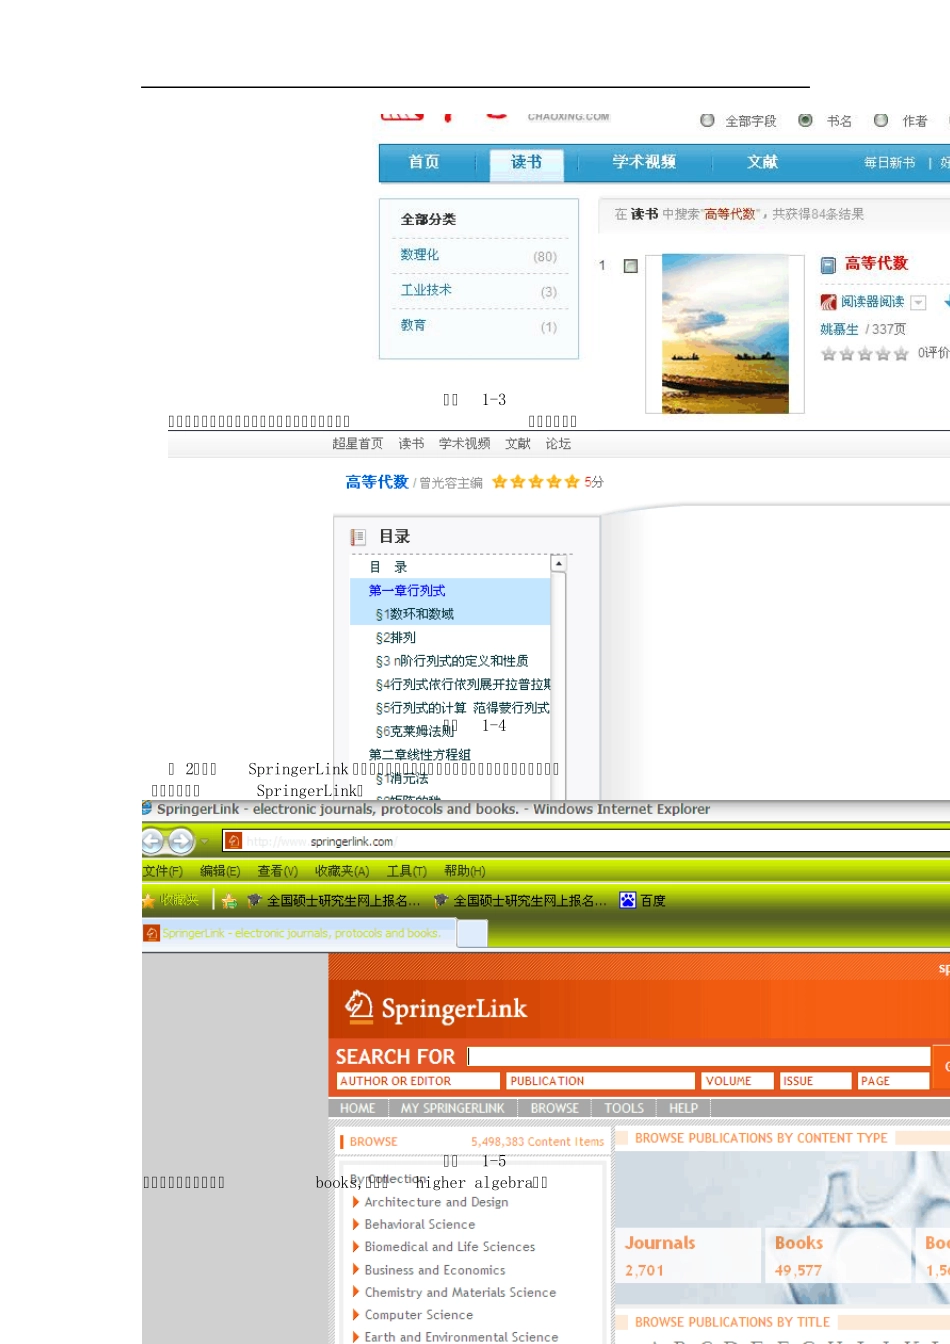Viewport: 950px width, 1344px height.
Task: Open the red 高等代数 result title
Action: click(x=876, y=263)
